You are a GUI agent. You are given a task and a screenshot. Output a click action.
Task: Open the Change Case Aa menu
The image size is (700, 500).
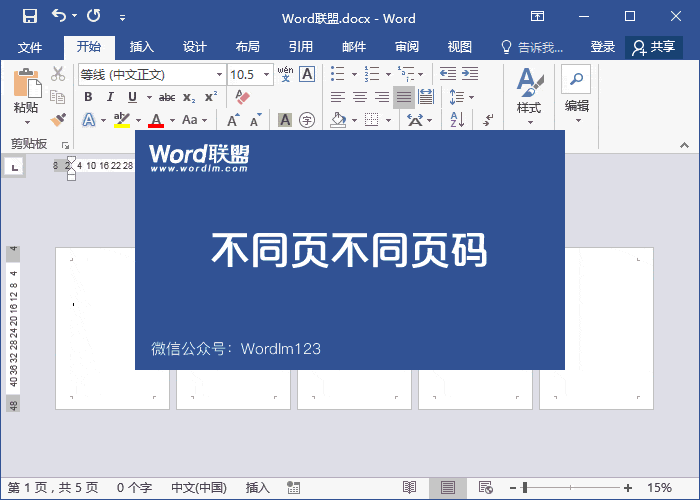[x=195, y=120]
